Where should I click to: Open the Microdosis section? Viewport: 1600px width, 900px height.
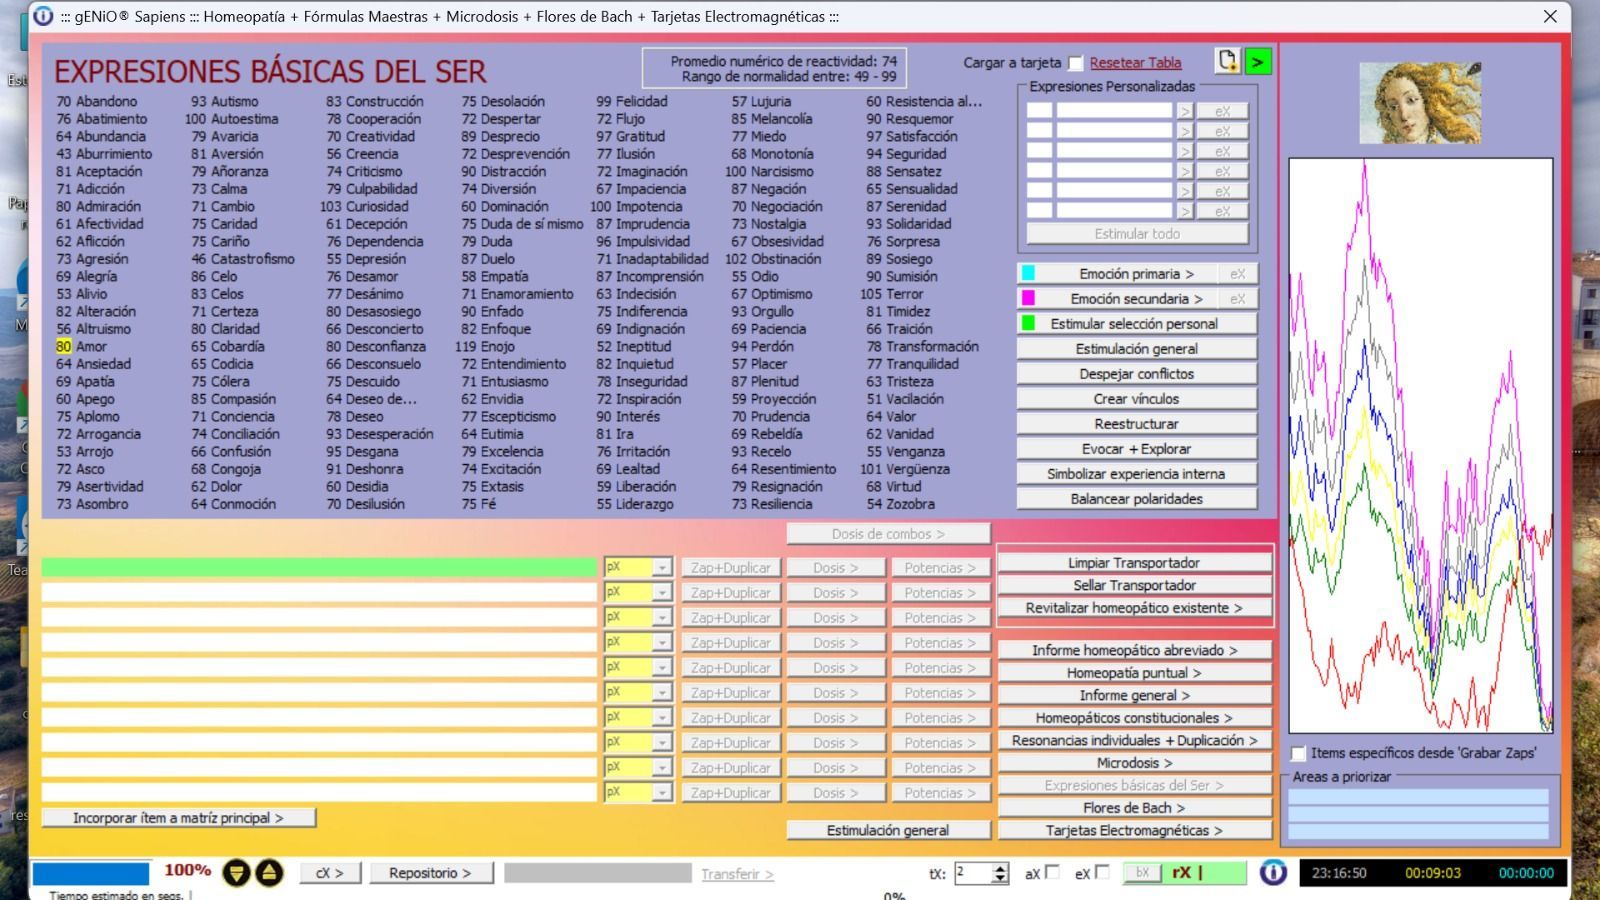[x=1134, y=763]
